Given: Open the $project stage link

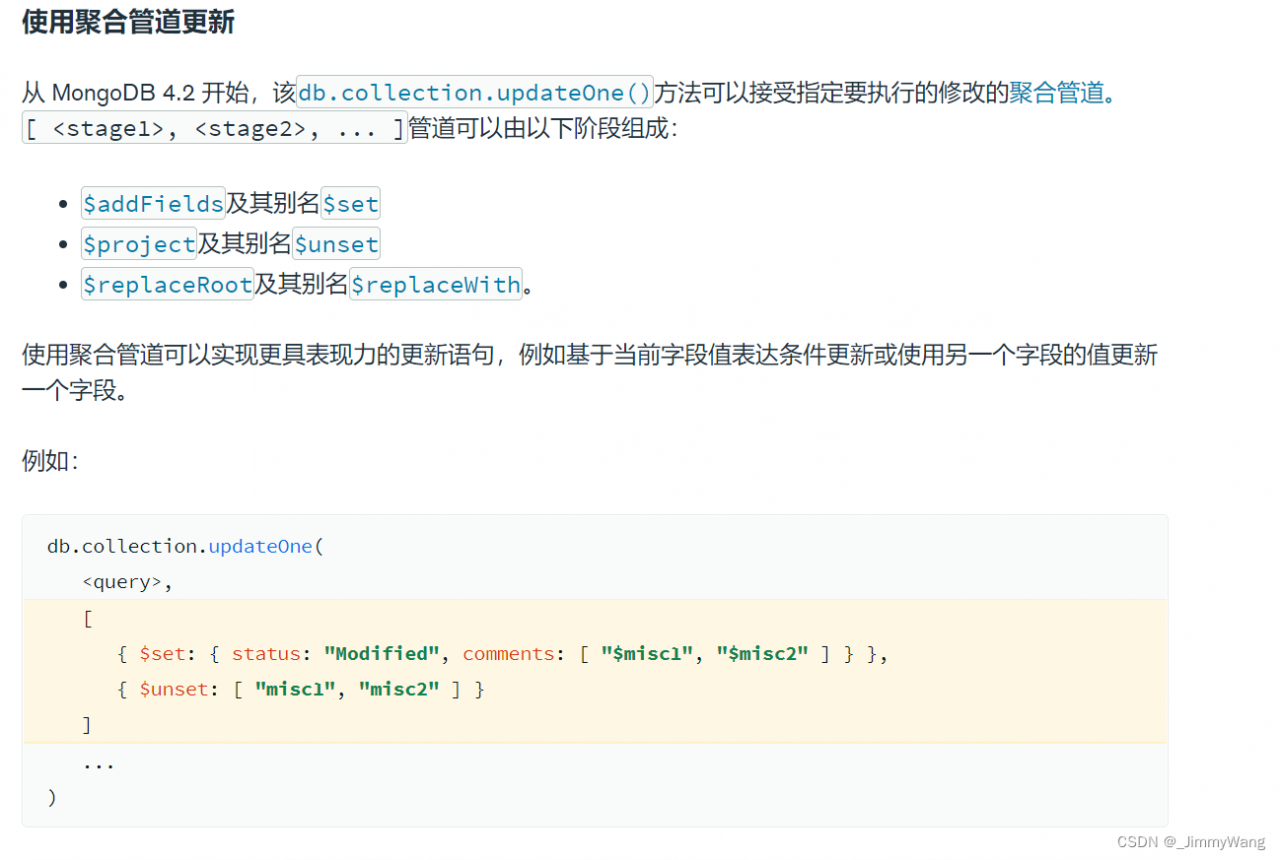Looking at the screenshot, I should tap(139, 244).
